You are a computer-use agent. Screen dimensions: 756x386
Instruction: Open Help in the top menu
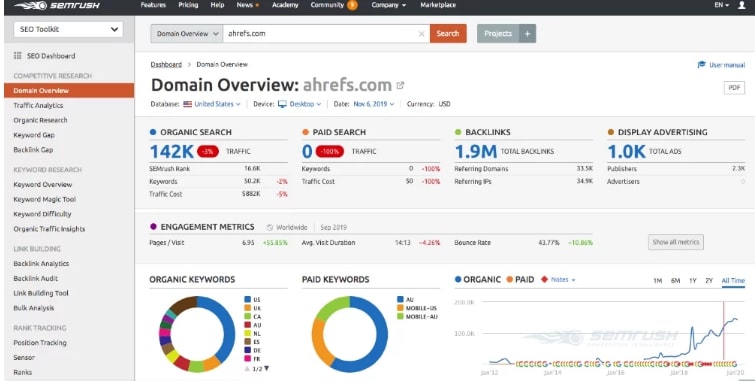click(x=217, y=5)
